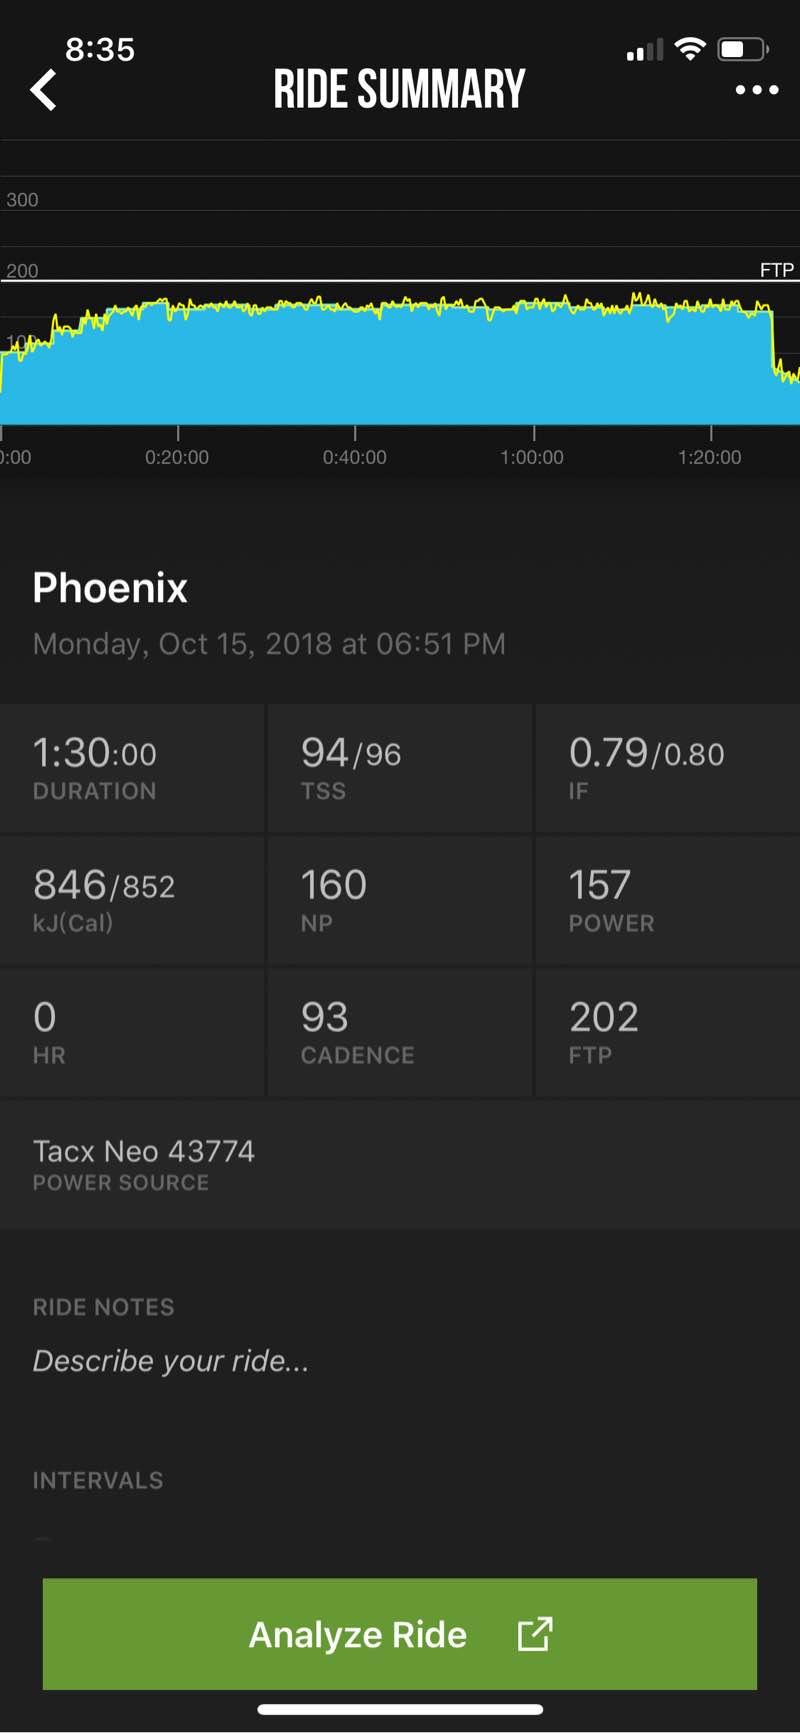Tap the Tacx Neo 43774 power source row

(400, 1164)
